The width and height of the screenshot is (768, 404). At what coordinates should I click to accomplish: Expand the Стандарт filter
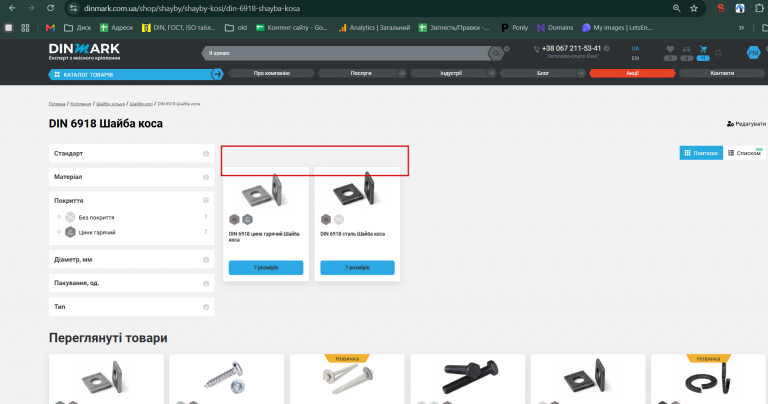131,153
